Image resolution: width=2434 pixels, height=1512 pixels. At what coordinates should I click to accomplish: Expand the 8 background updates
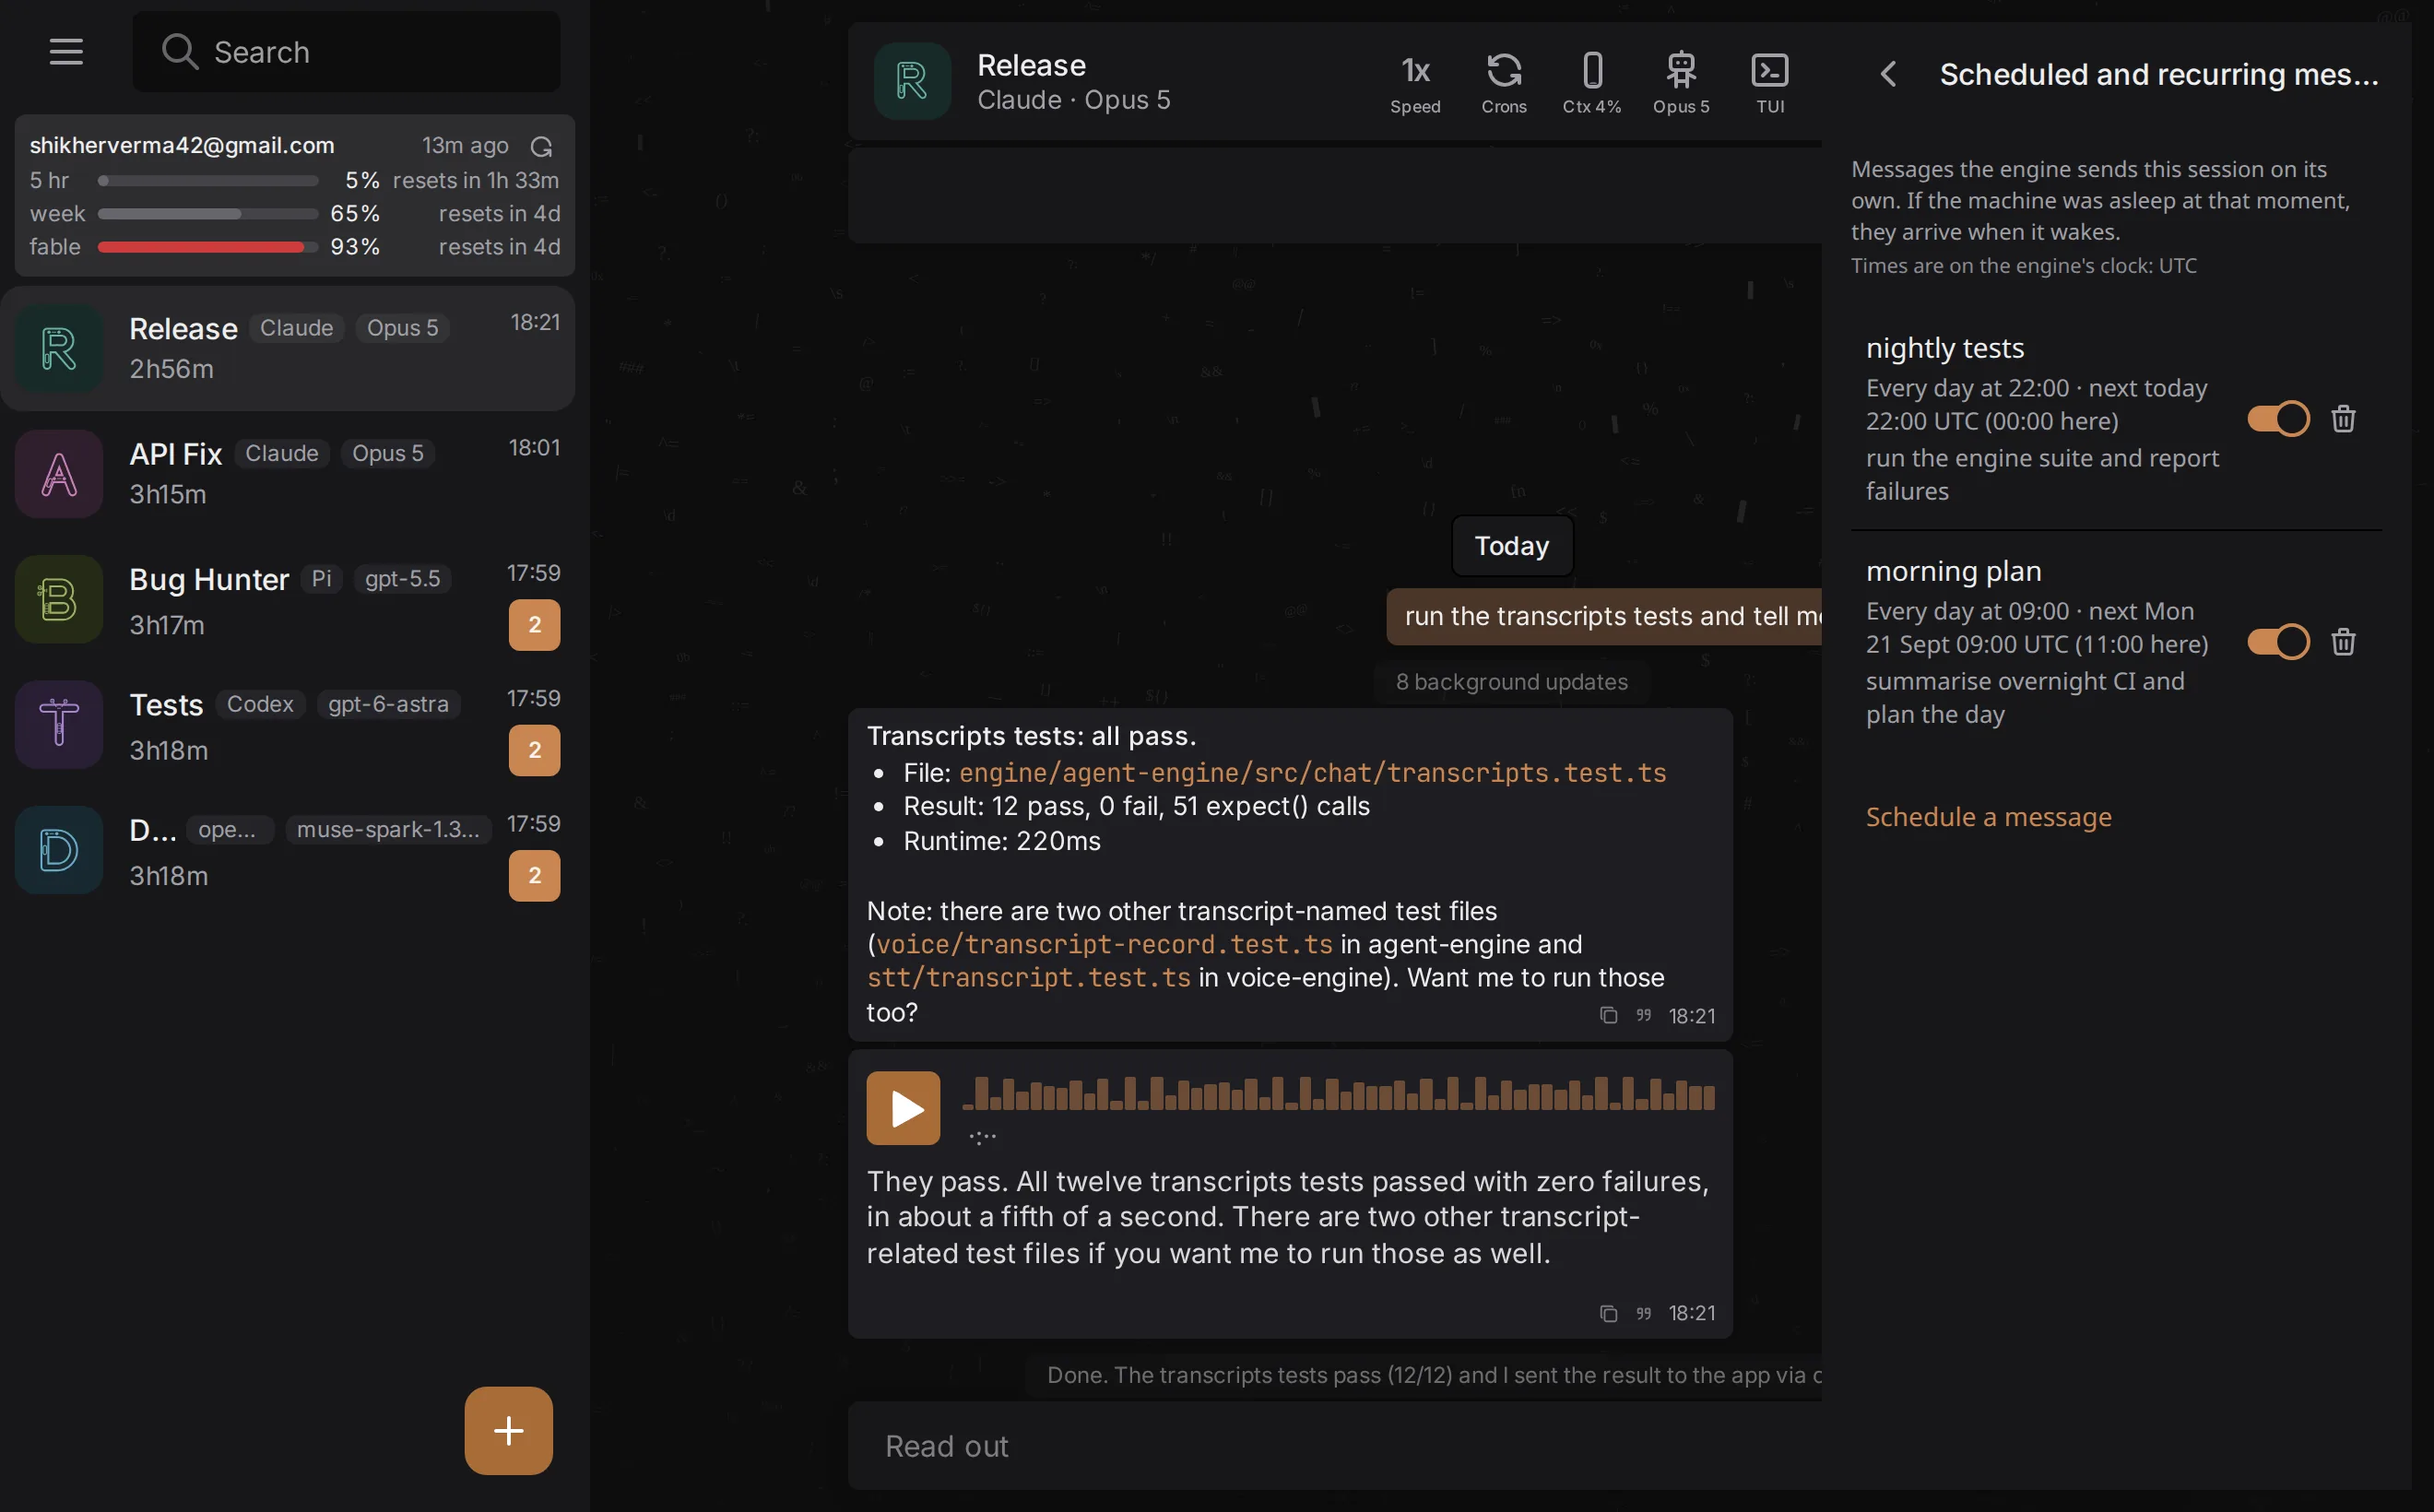coord(1511,682)
